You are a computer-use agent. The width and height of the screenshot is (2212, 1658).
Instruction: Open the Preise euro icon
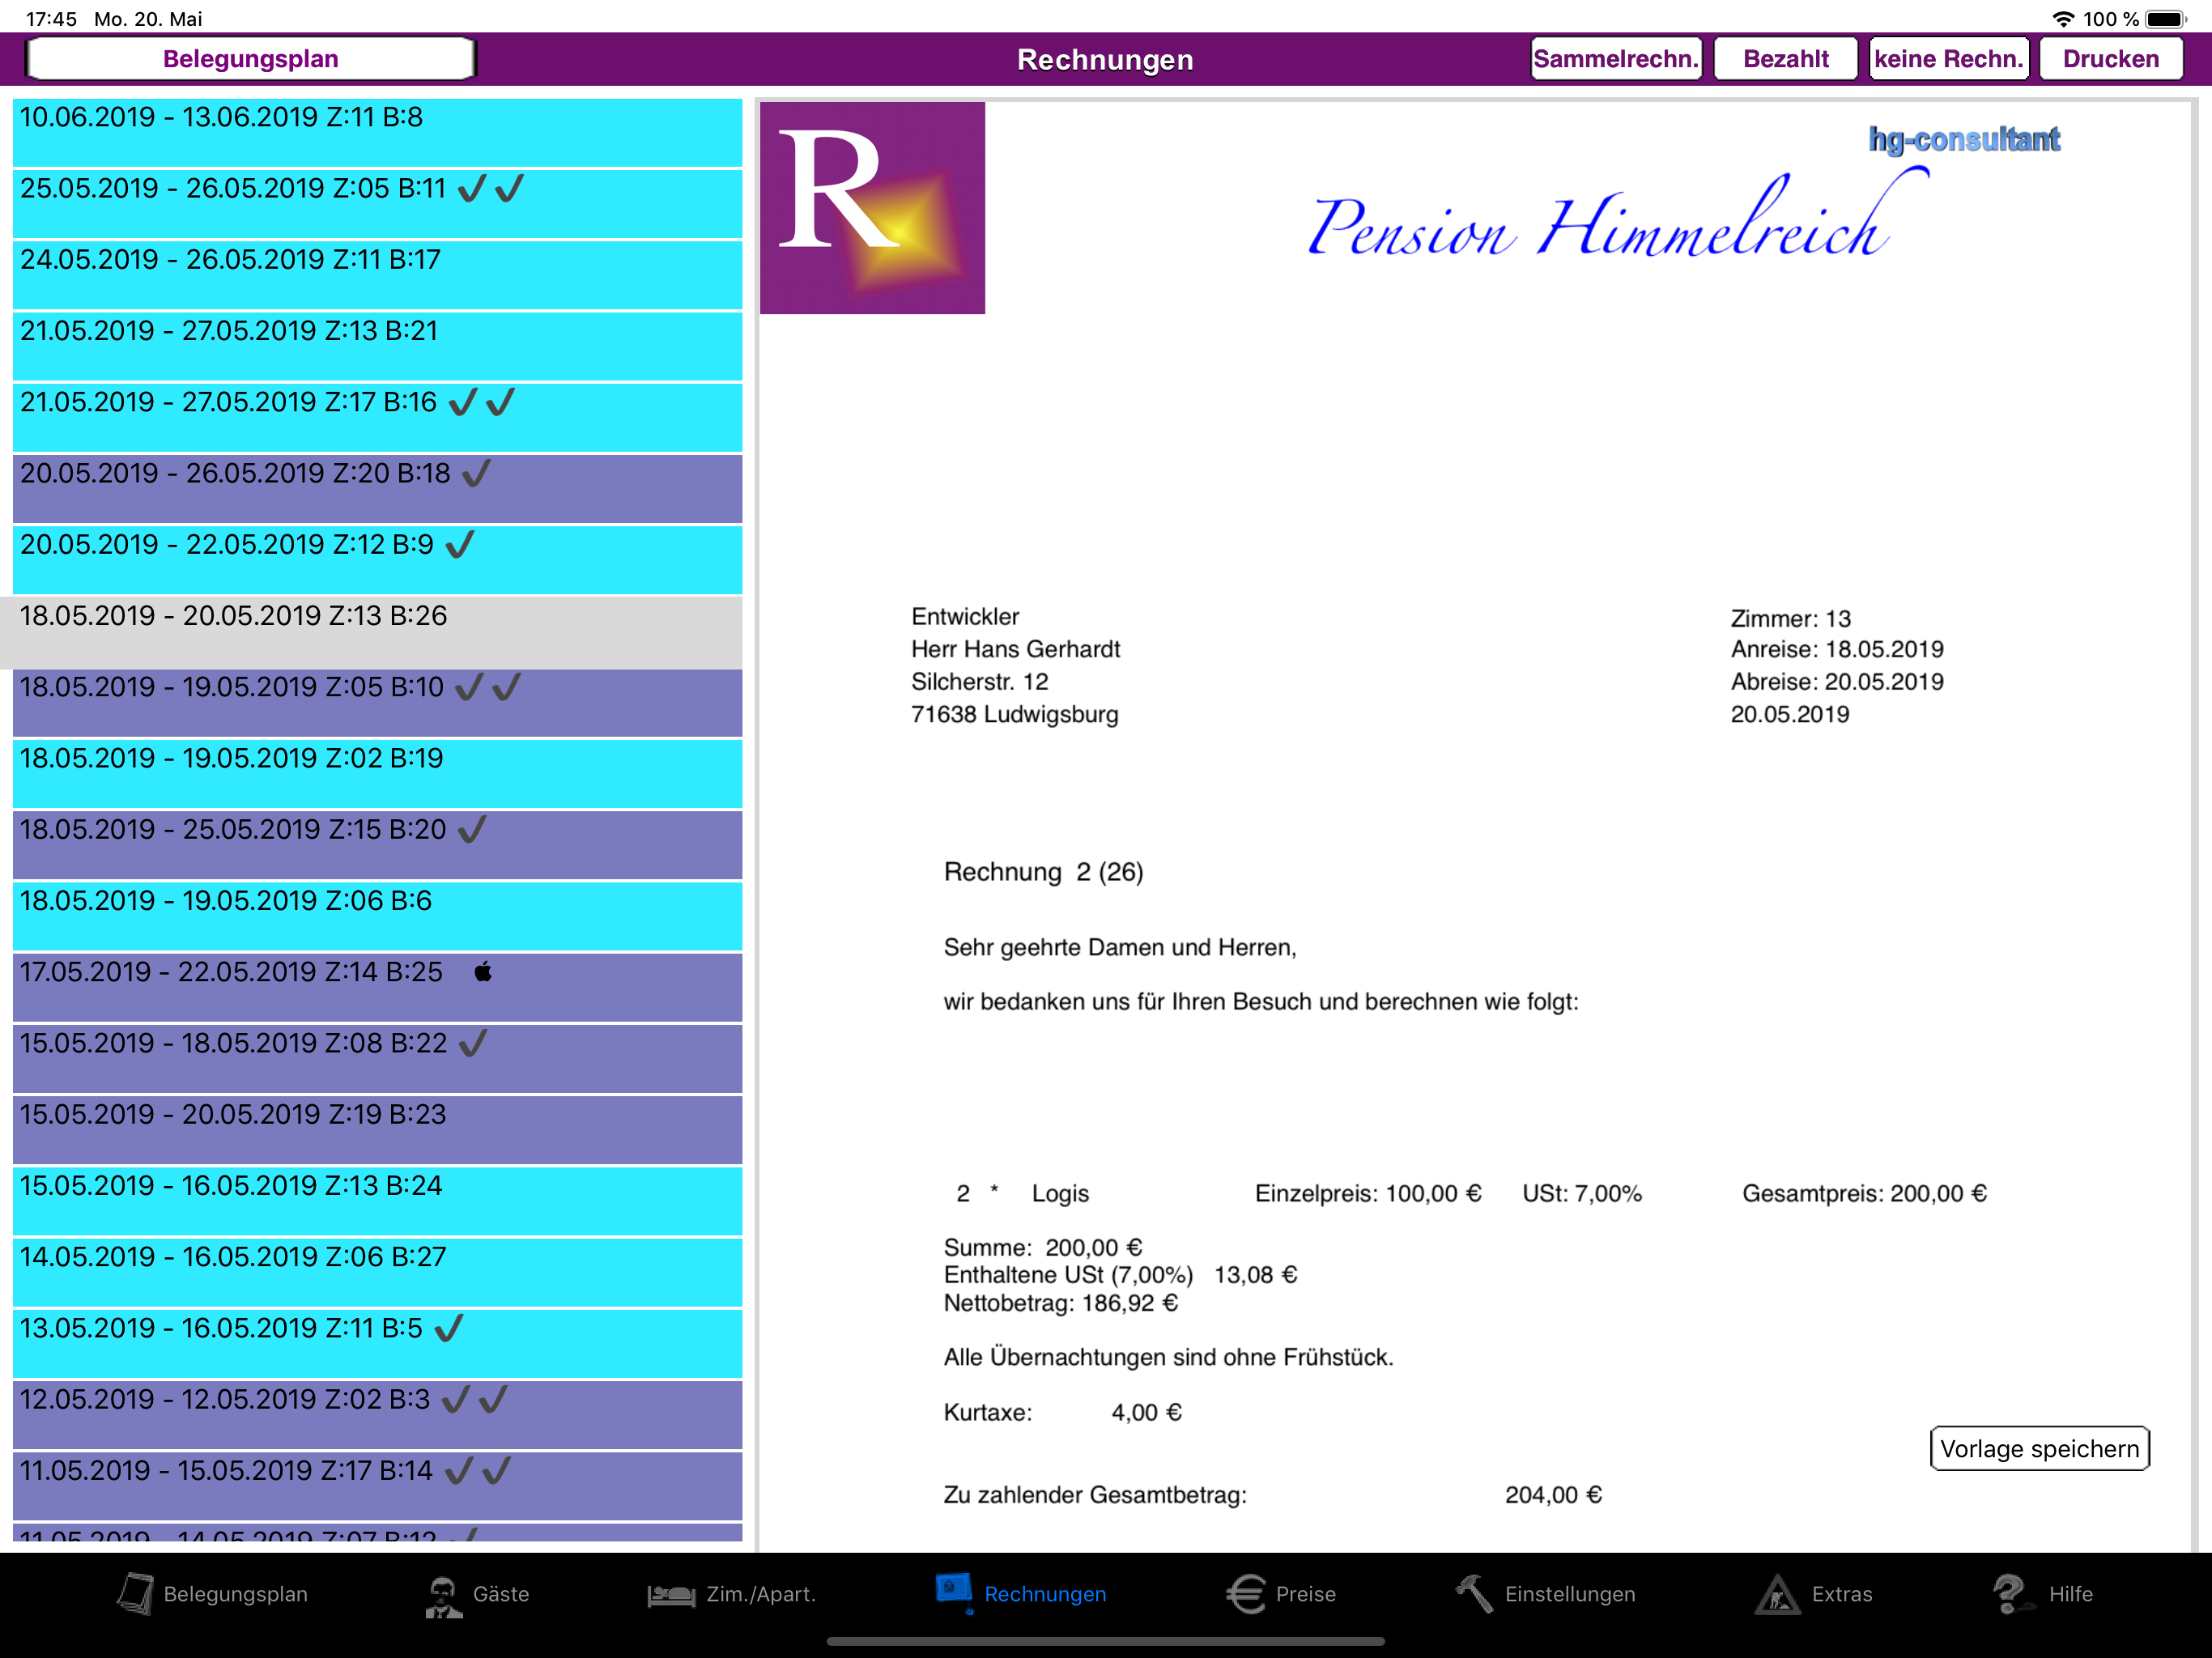[1246, 1594]
